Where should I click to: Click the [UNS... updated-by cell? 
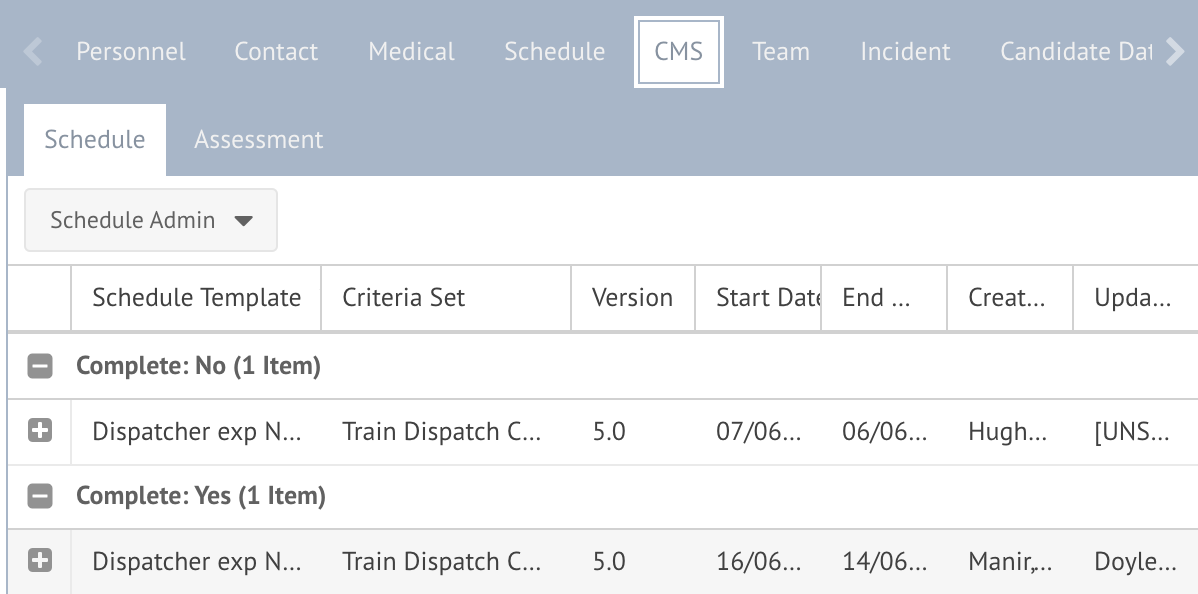click(1132, 432)
